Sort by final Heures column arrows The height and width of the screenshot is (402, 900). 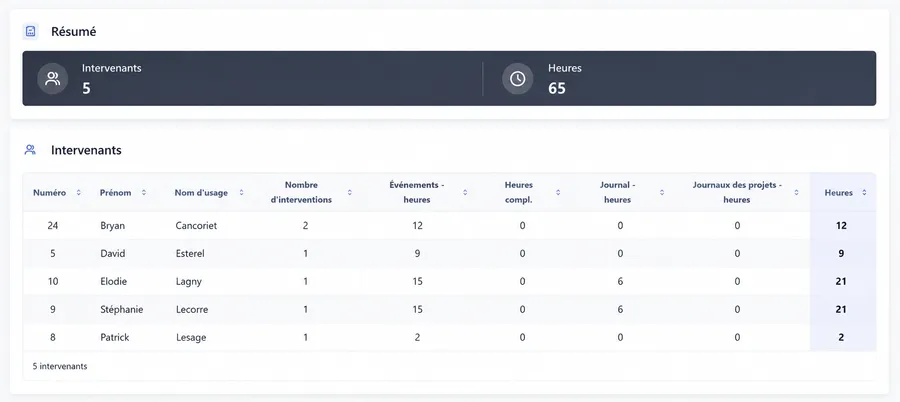[x=864, y=193]
